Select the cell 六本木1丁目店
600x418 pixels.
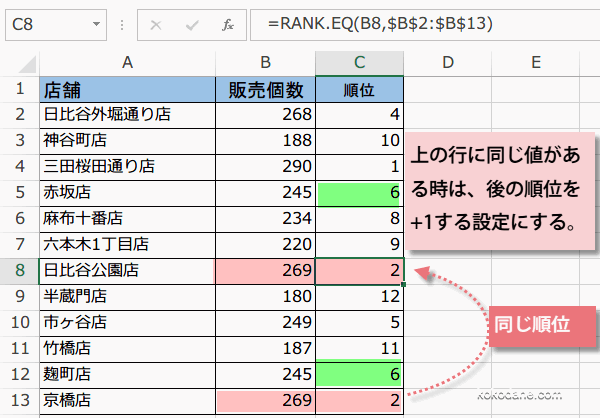[127, 245]
